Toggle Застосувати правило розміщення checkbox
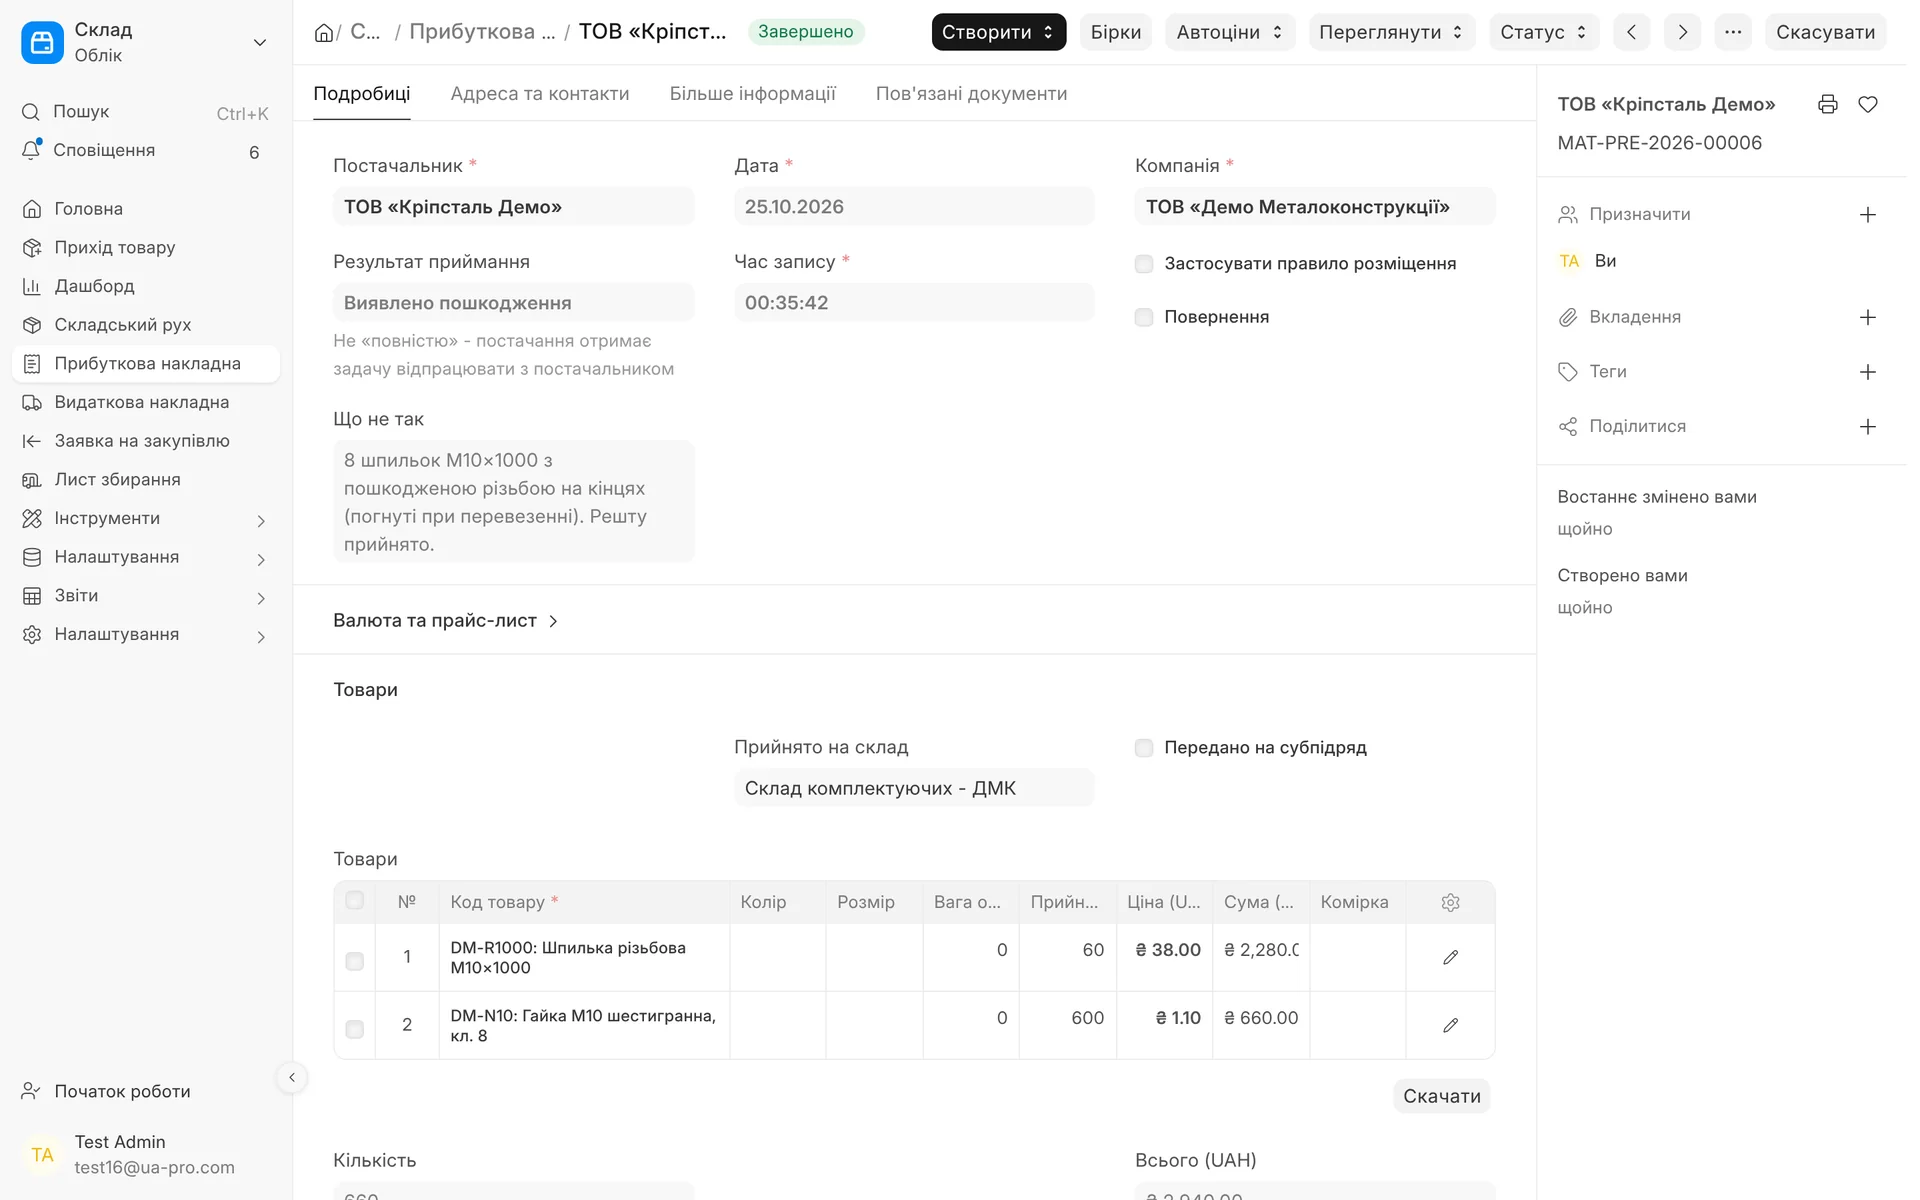Image resolution: width=1920 pixels, height=1200 pixels. click(x=1144, y=264)
